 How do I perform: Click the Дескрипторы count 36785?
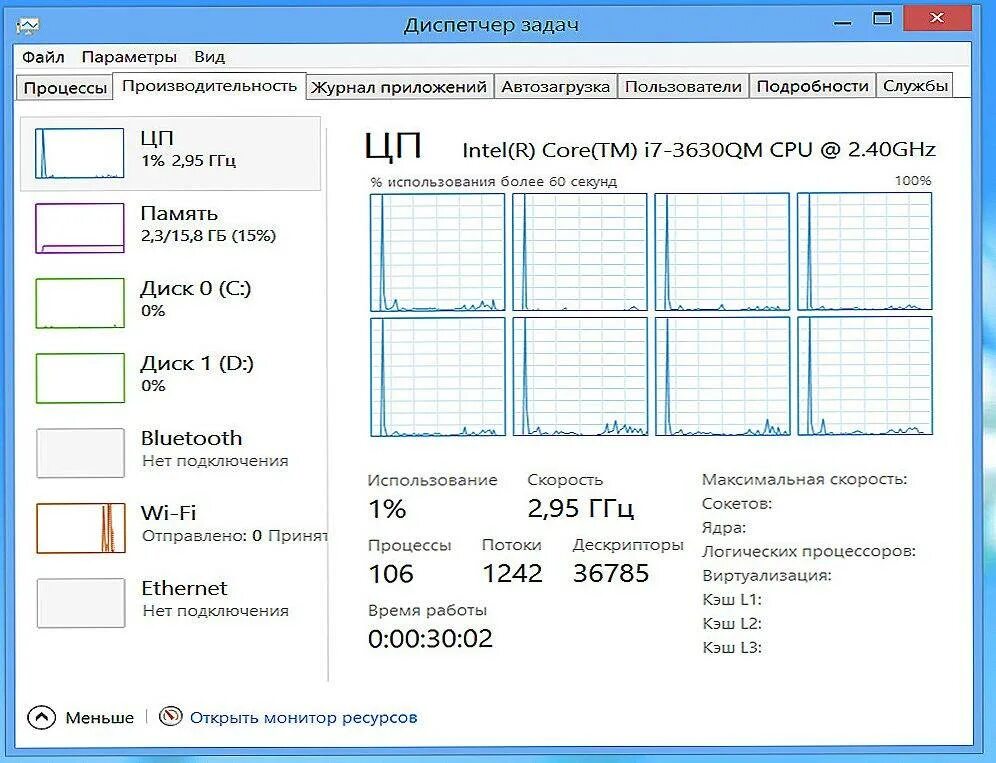[x=610, y=574]
